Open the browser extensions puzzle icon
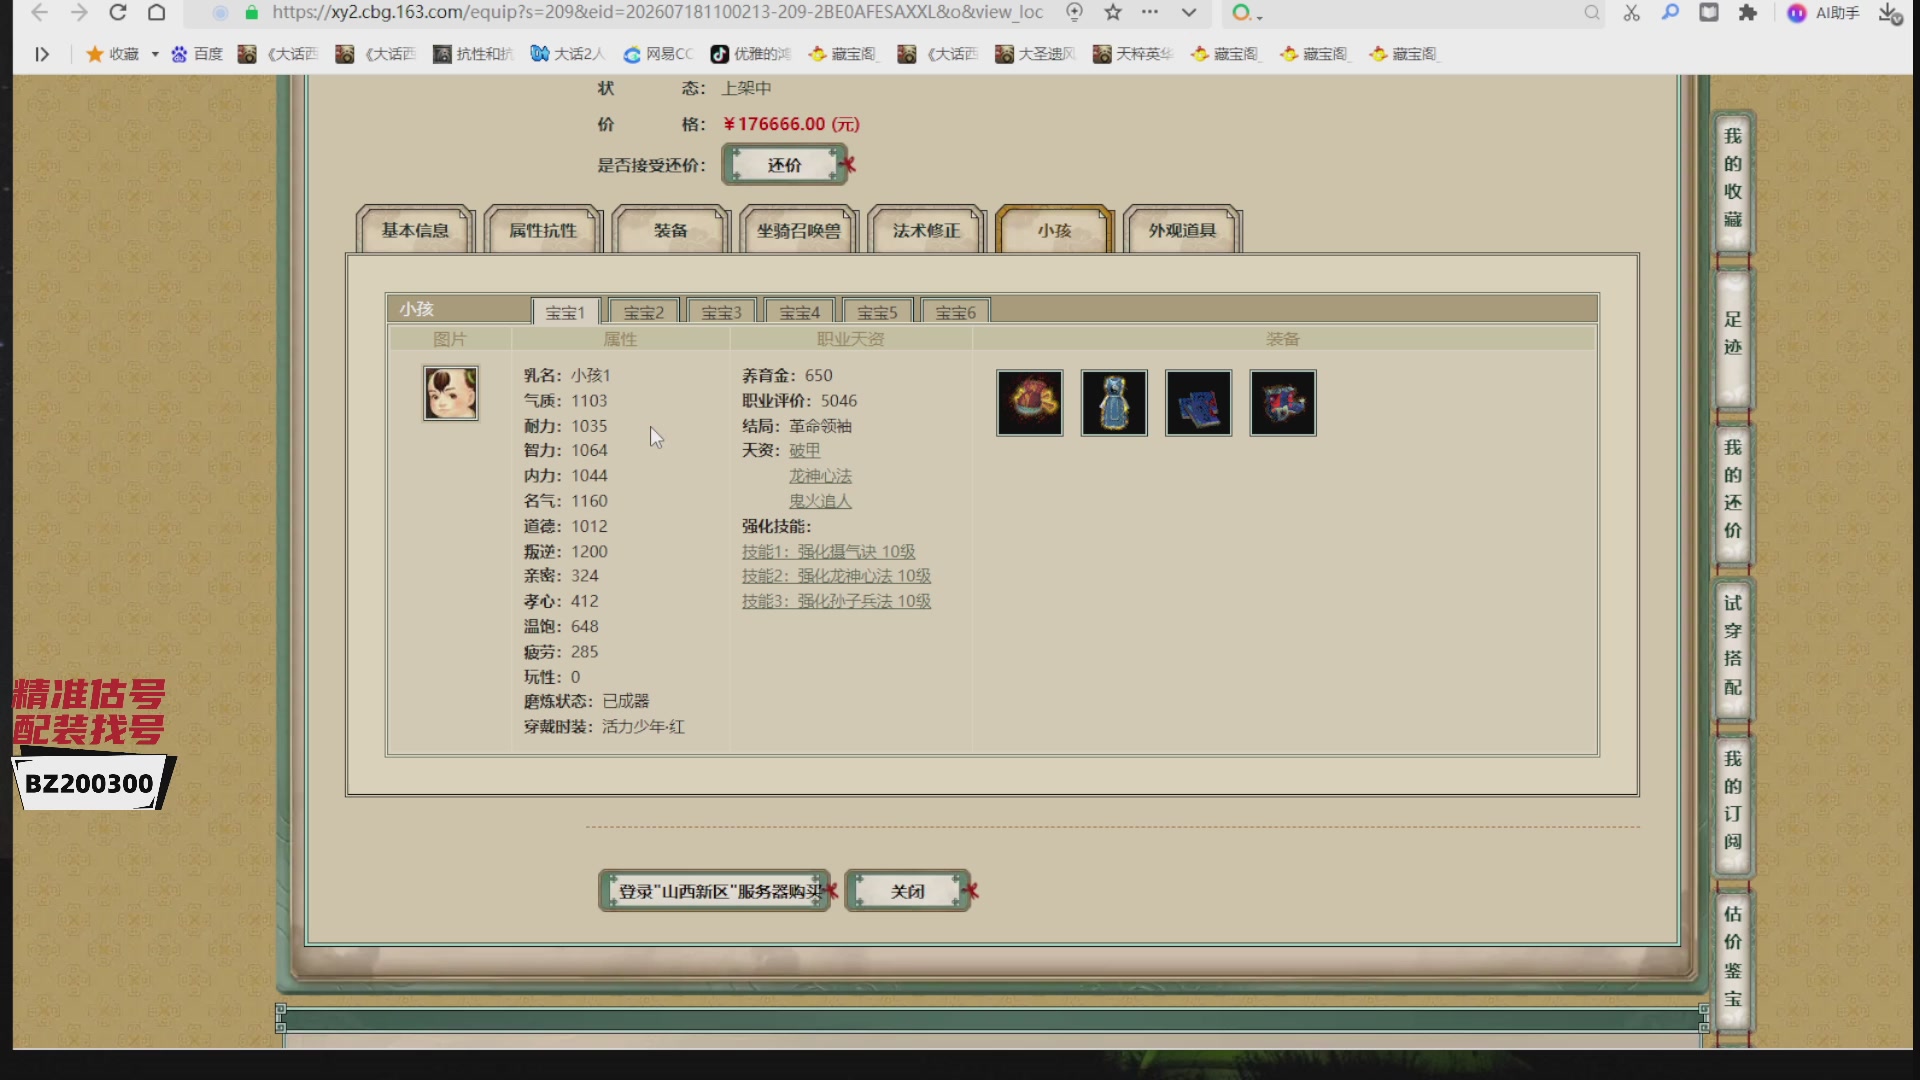Image resolution: width=1920 pixels, height=1080 pixels. [x=1747, y=13]
